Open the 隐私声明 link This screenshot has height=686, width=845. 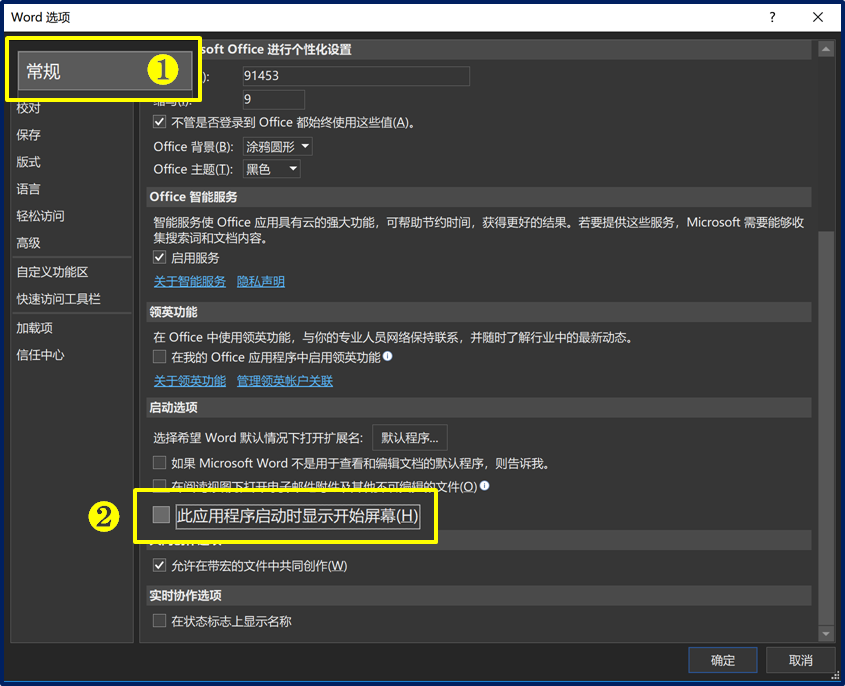click(x=261, y=281)
